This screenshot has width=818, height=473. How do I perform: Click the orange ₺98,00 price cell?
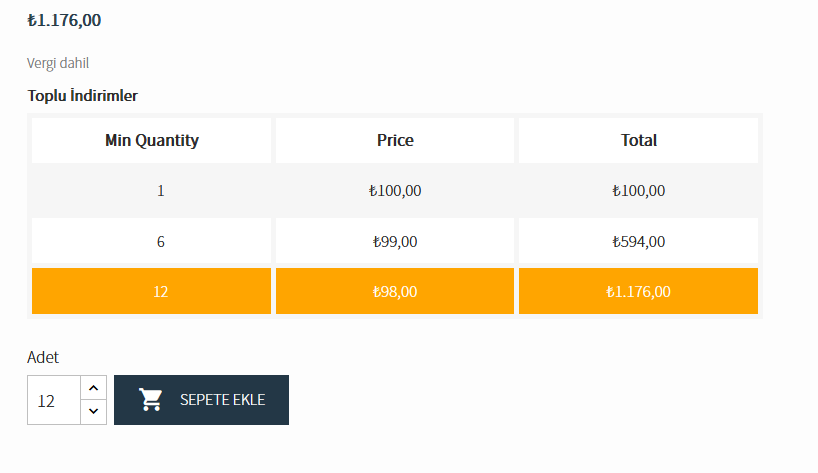click(395, 292)
